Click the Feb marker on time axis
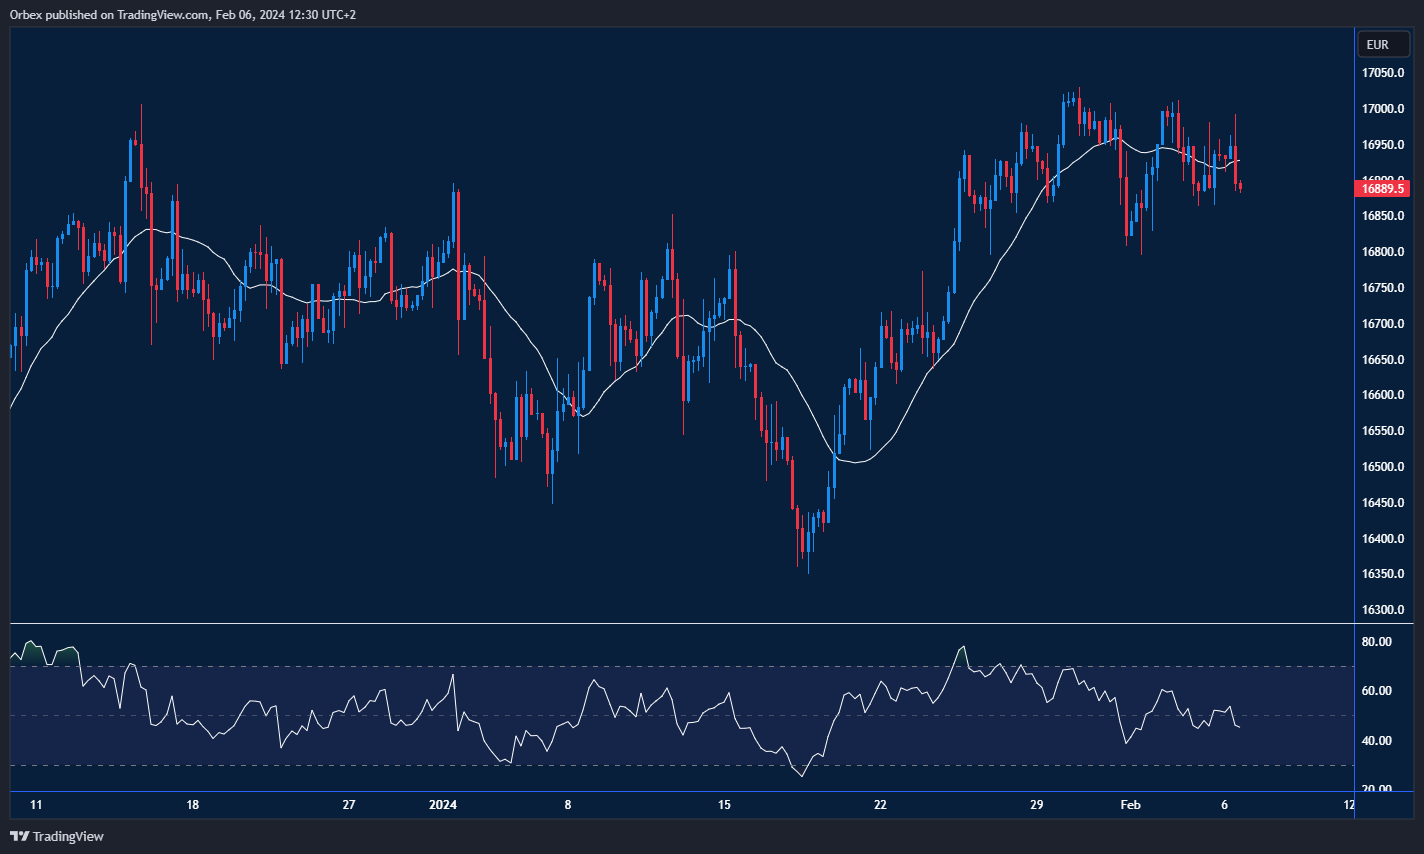The image size is (1424, 854). pyautogui.click(x=1130, y=805)
